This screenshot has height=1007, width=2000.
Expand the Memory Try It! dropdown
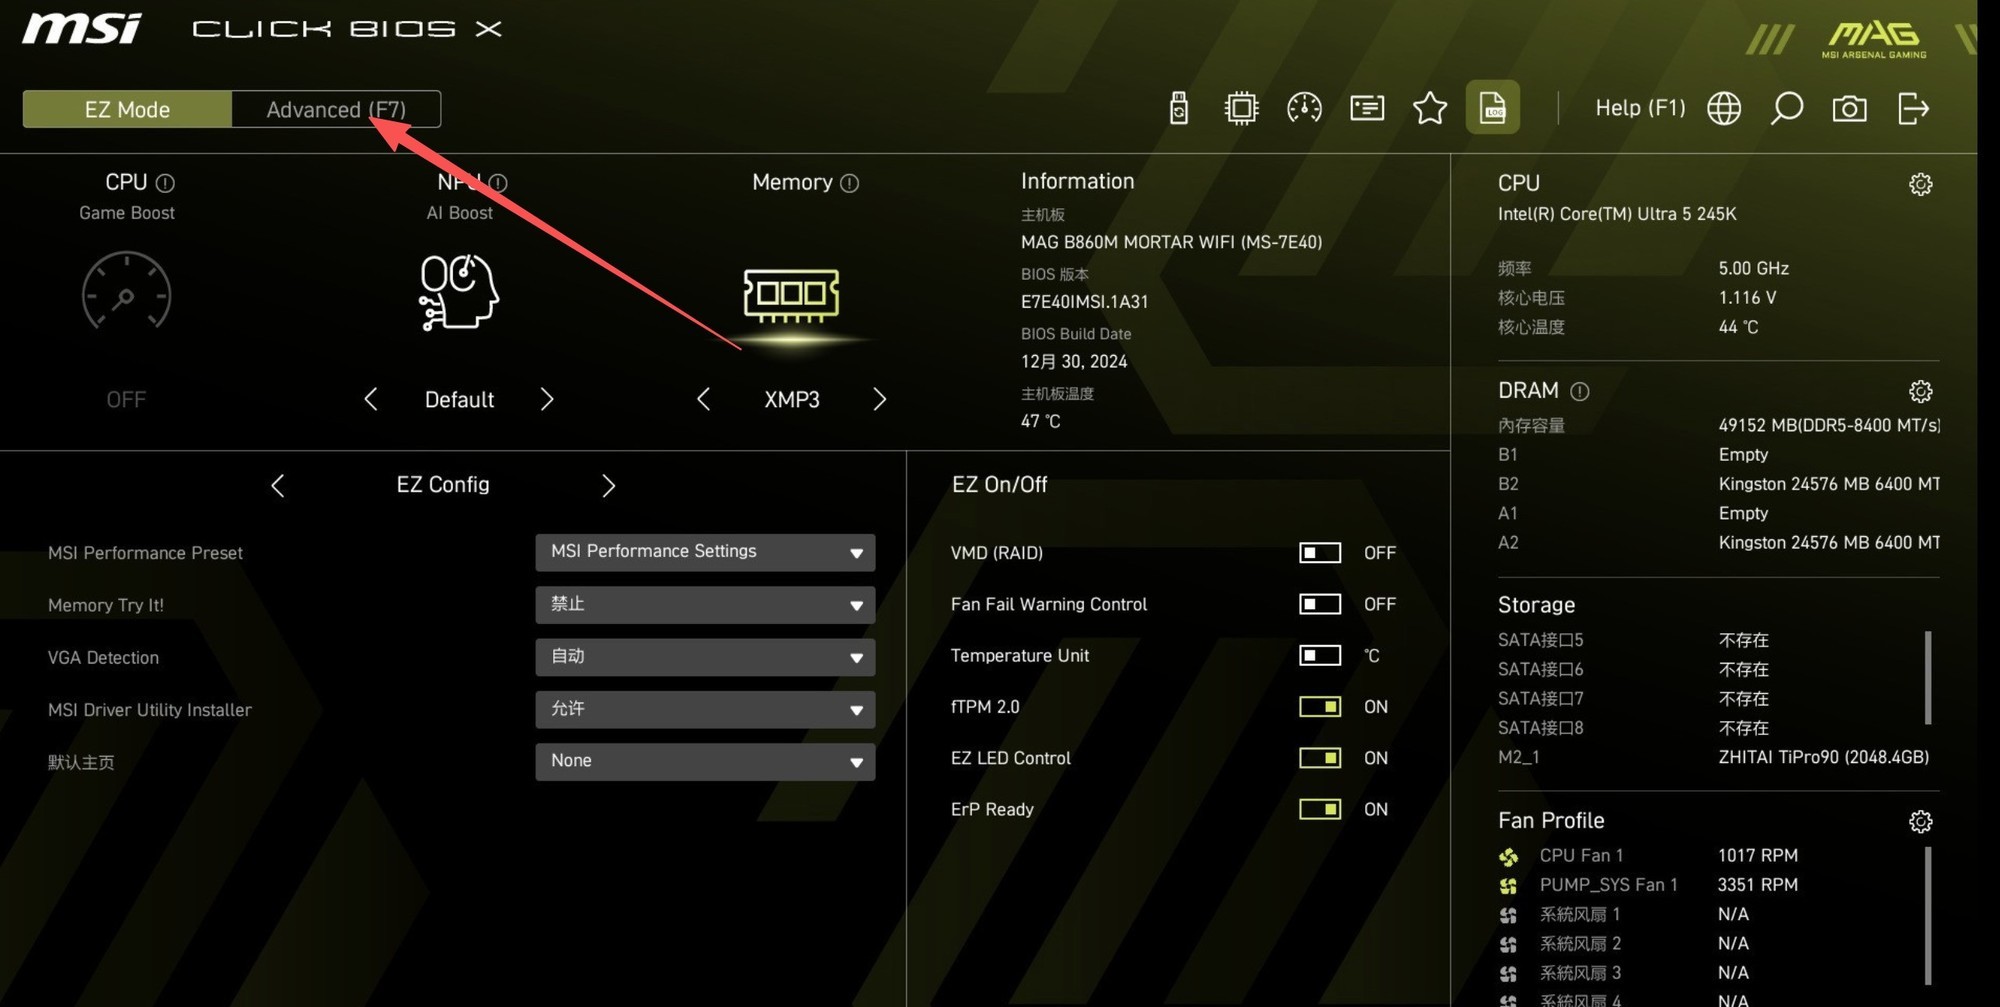705,604
